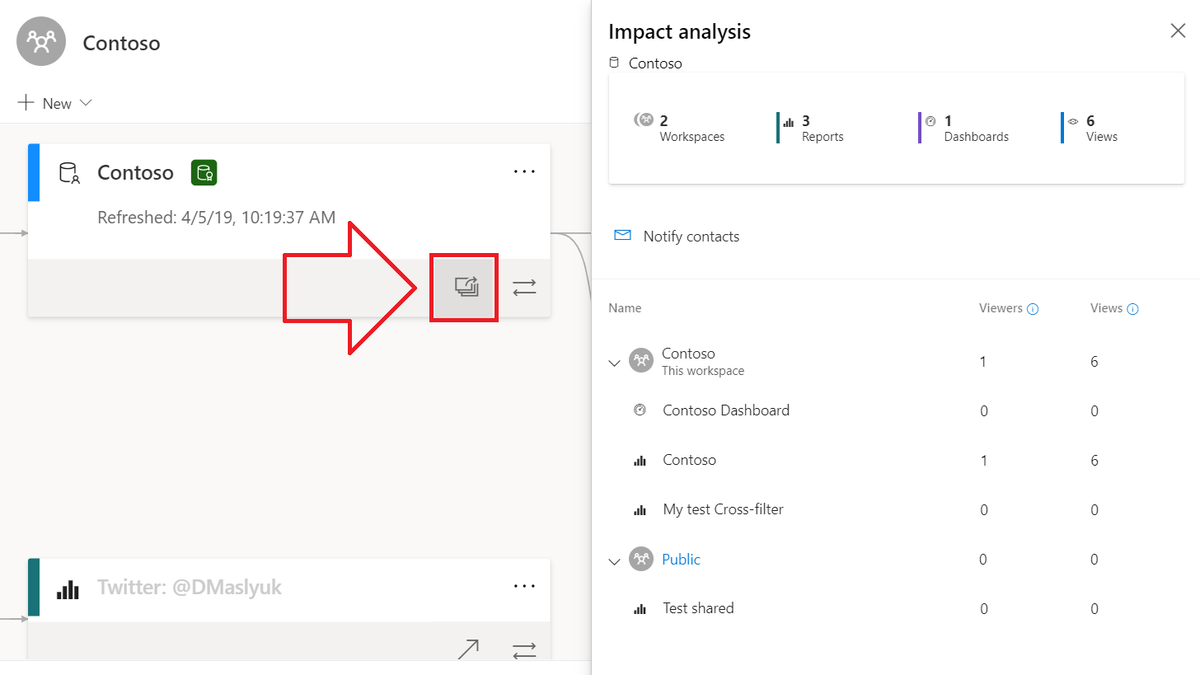Viewport: 1200px width, 675px height.
Task: Click the Public workspace group icon
Action: click(641, 560)
